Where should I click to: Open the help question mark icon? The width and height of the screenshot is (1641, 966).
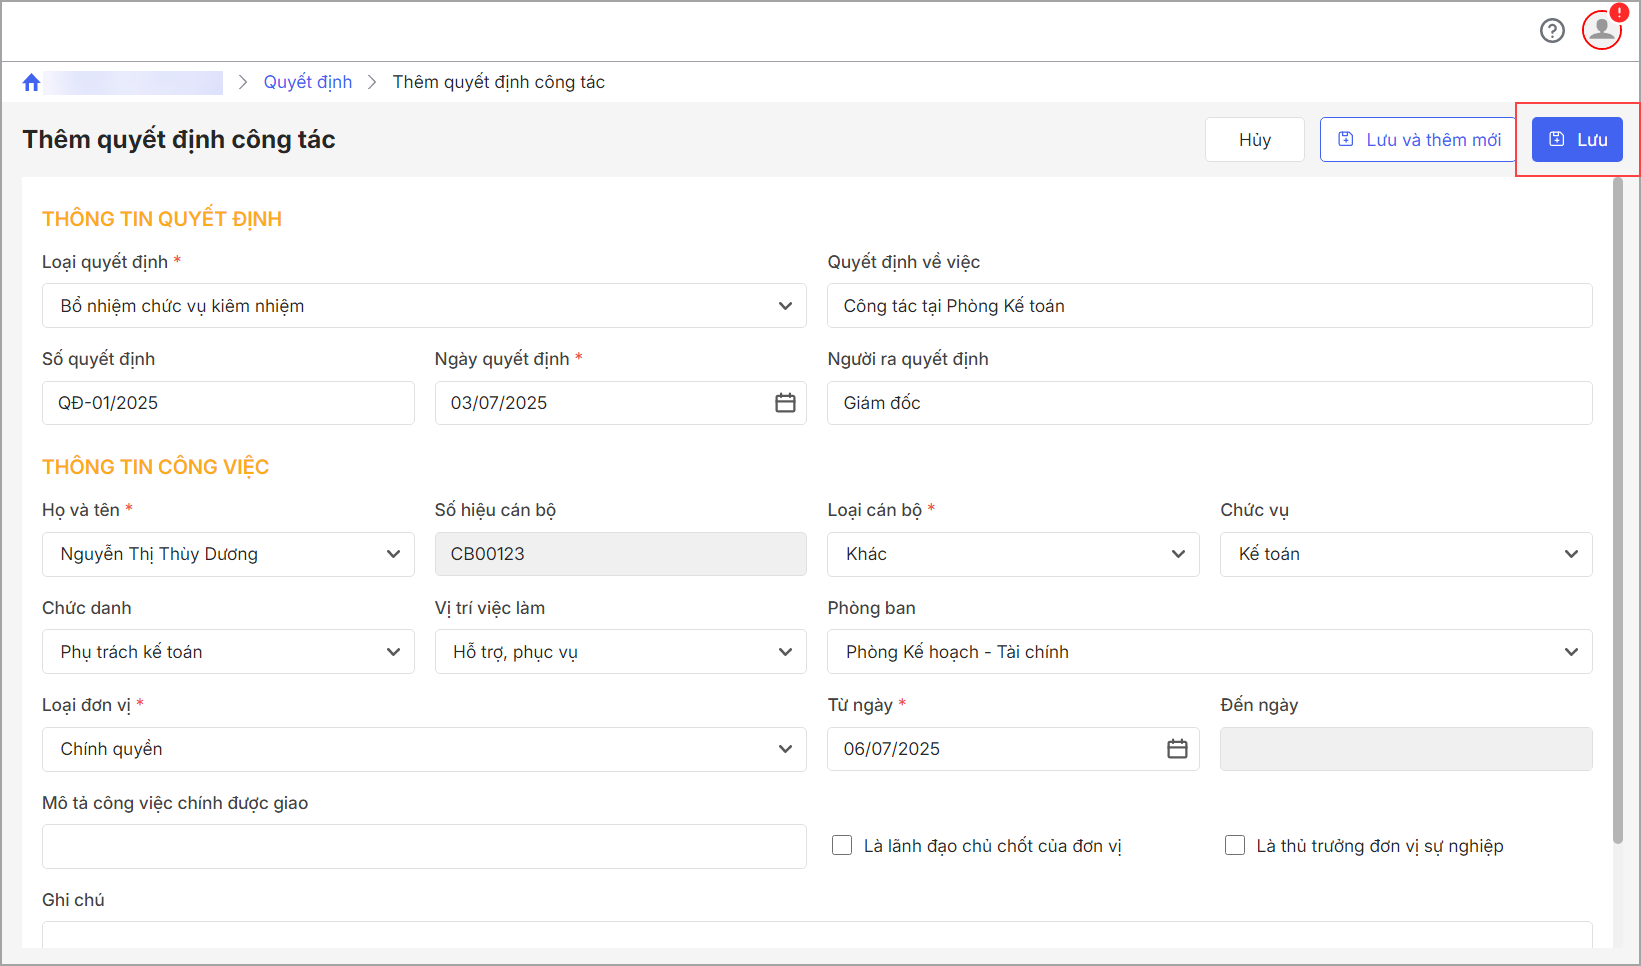pos(1552,31)
